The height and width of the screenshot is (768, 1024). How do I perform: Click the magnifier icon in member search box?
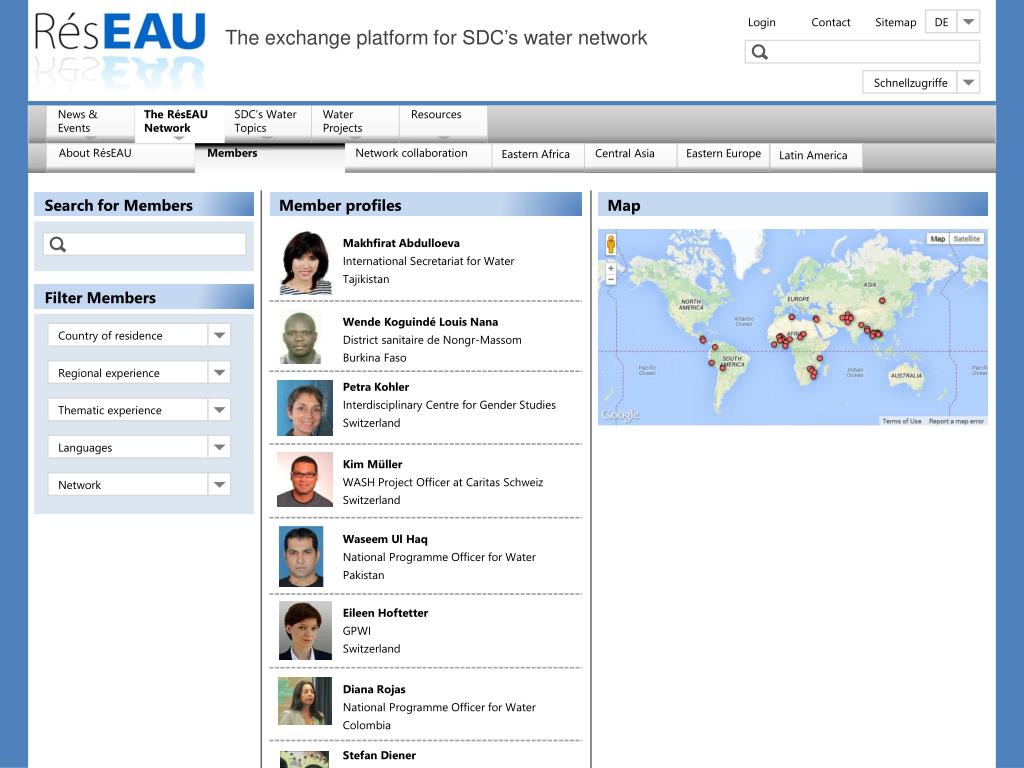tap(58, 244)
